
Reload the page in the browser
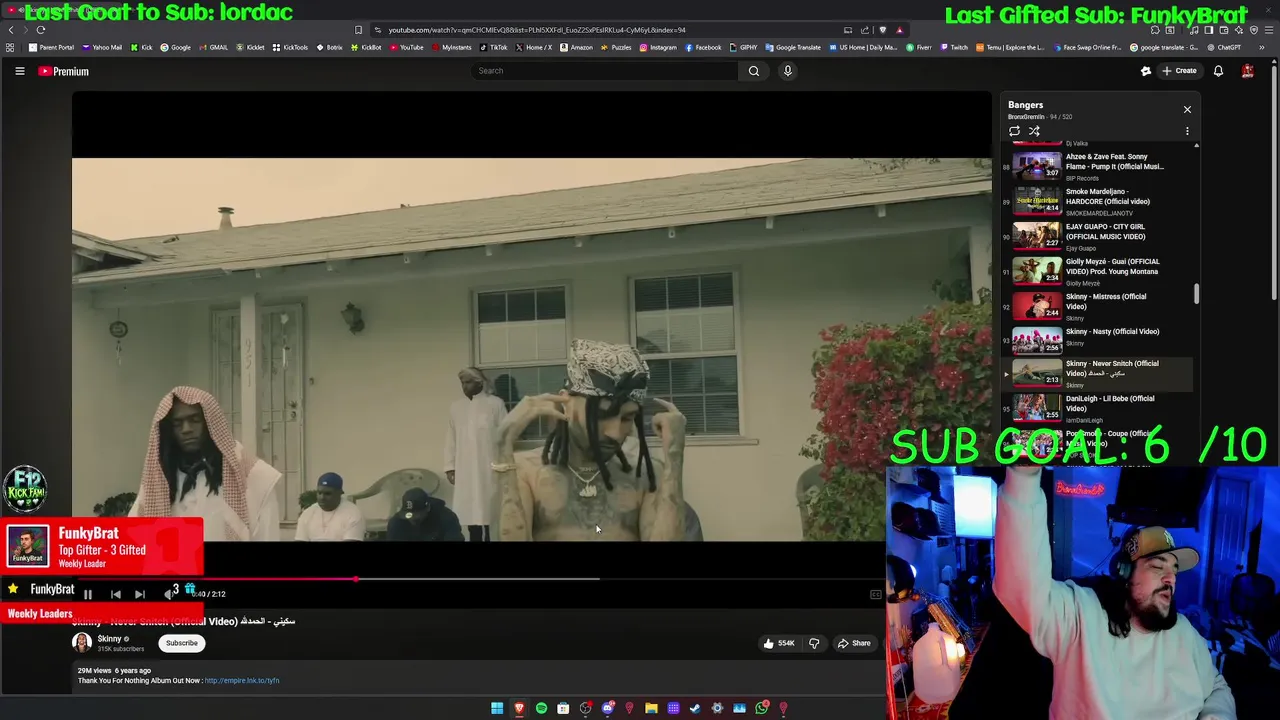click(41, 30)
